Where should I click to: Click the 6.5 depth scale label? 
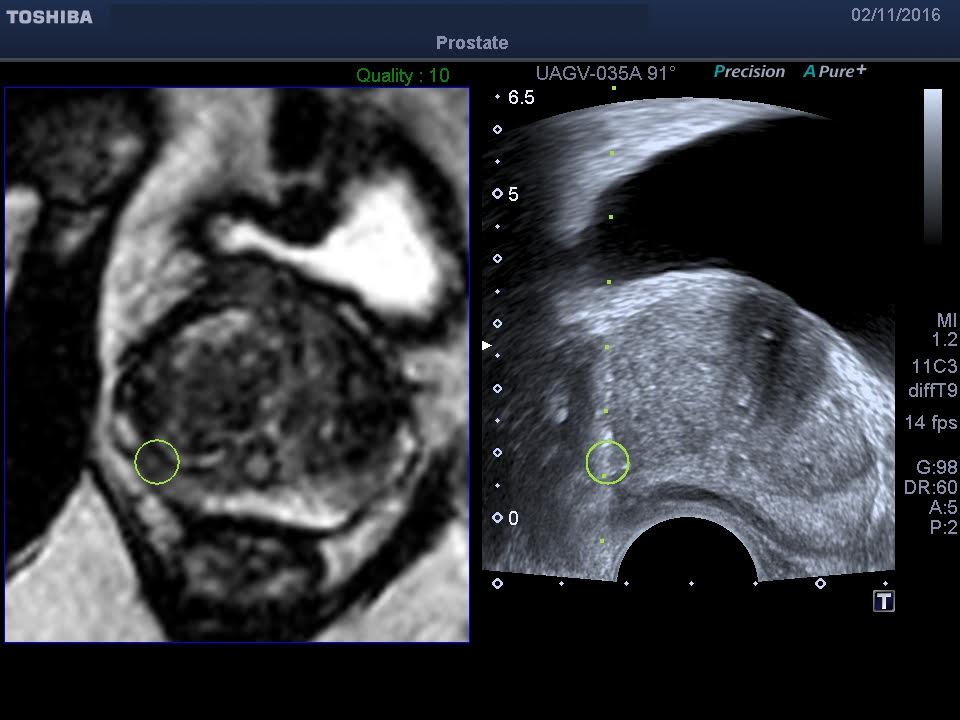[521, 98]
